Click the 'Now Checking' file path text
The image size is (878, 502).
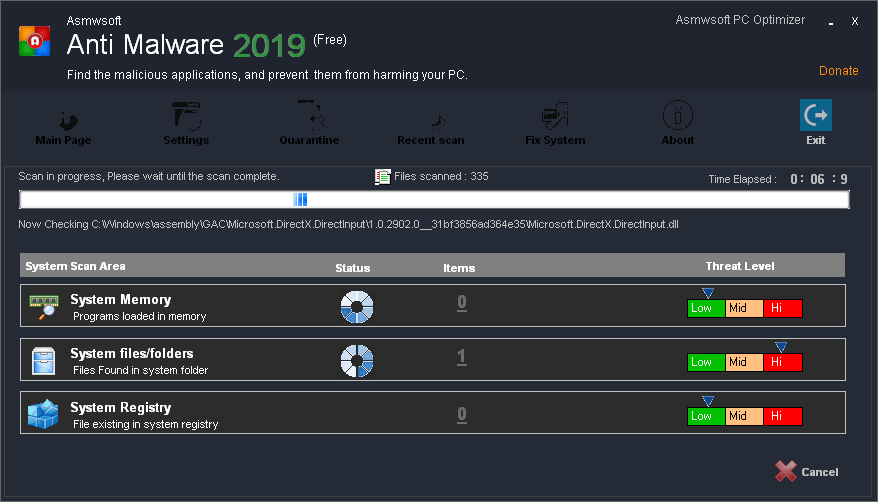[x=348, y=224]
